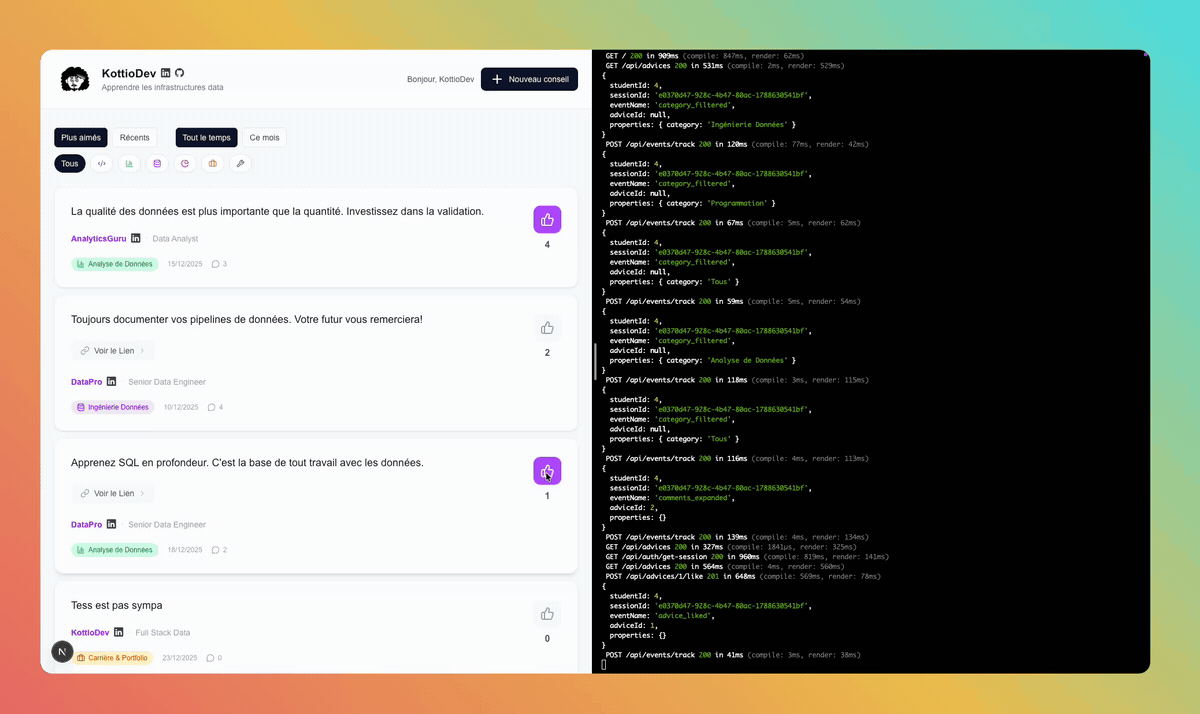Expand comments on the data quality advice
Screen dimensions: 1200x714
pyautogui.click(x=219, y=264)
